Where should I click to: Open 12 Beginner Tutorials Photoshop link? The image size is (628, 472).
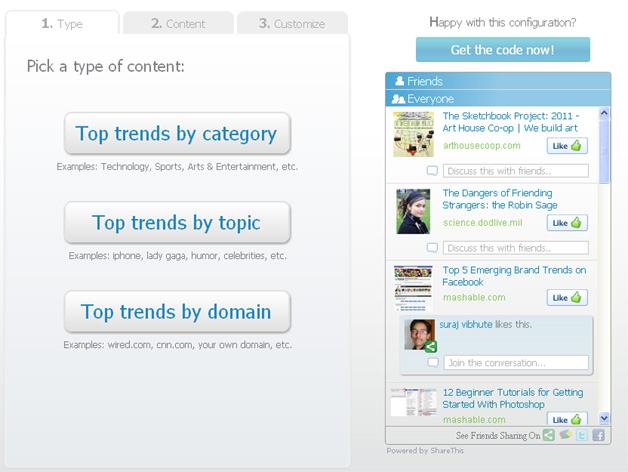point(513,398)
